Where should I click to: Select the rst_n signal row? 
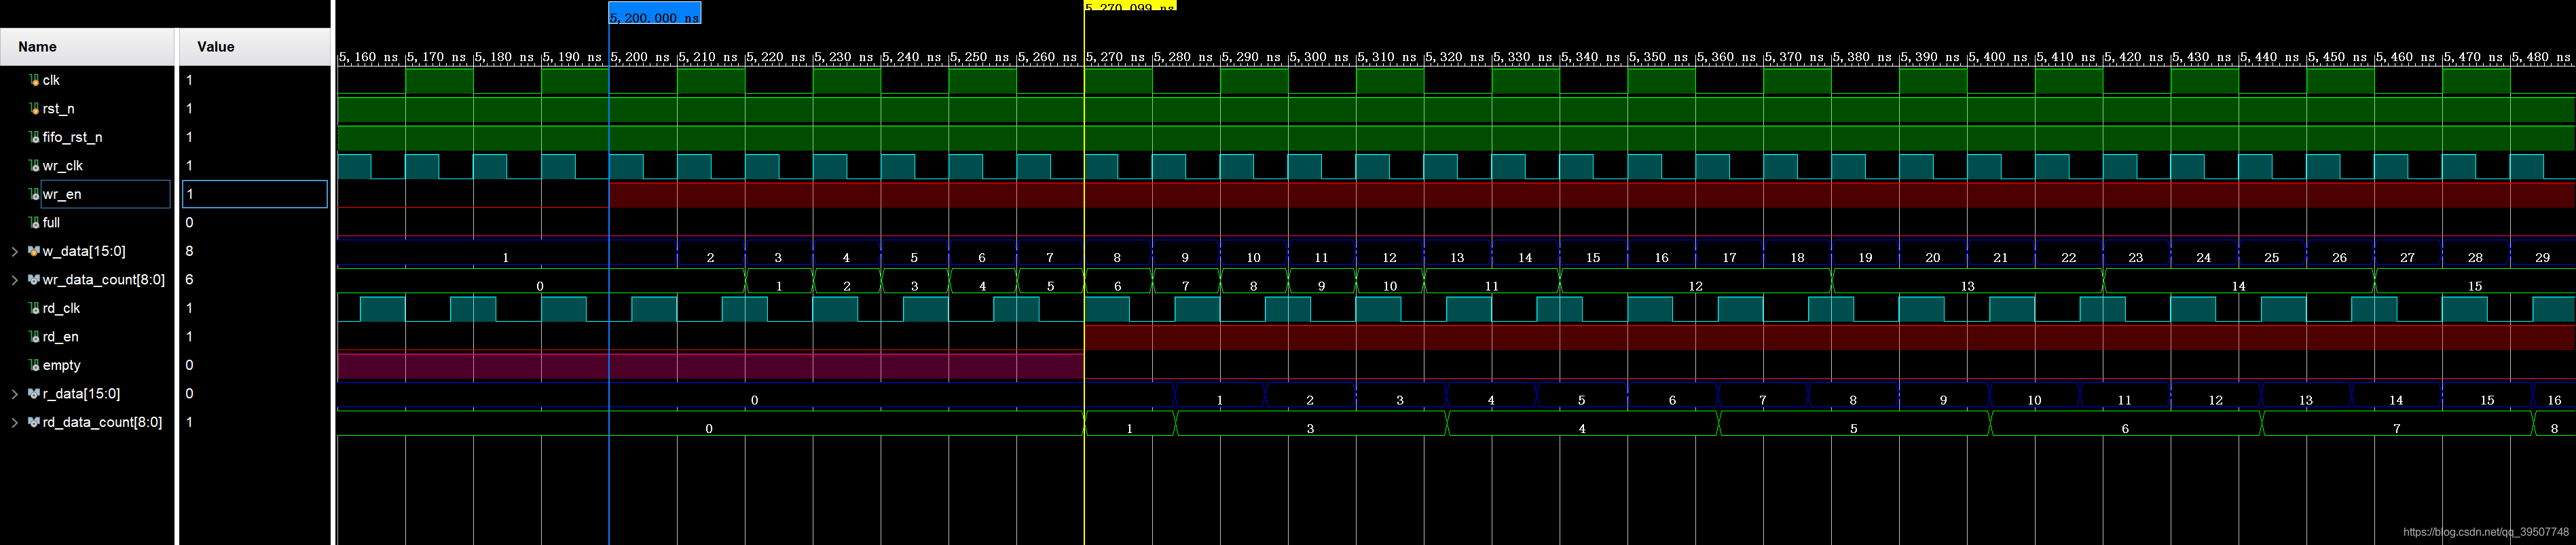point(87,108)
